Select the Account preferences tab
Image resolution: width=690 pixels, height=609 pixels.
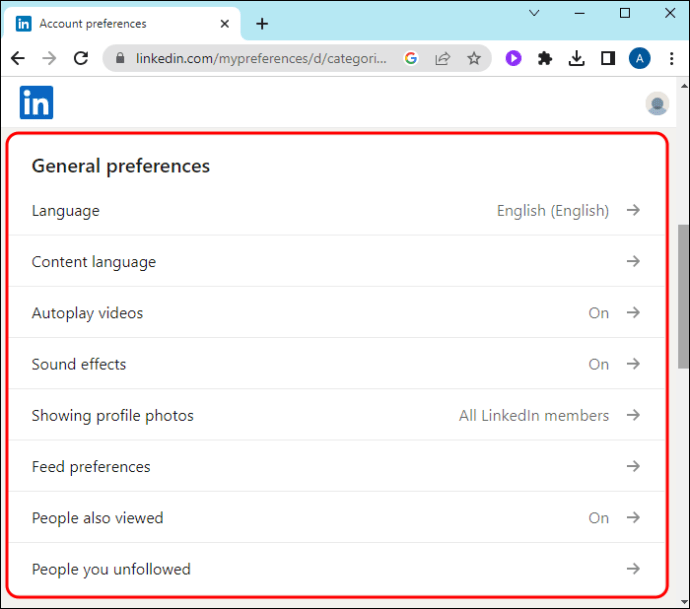(x=122, y=24)
